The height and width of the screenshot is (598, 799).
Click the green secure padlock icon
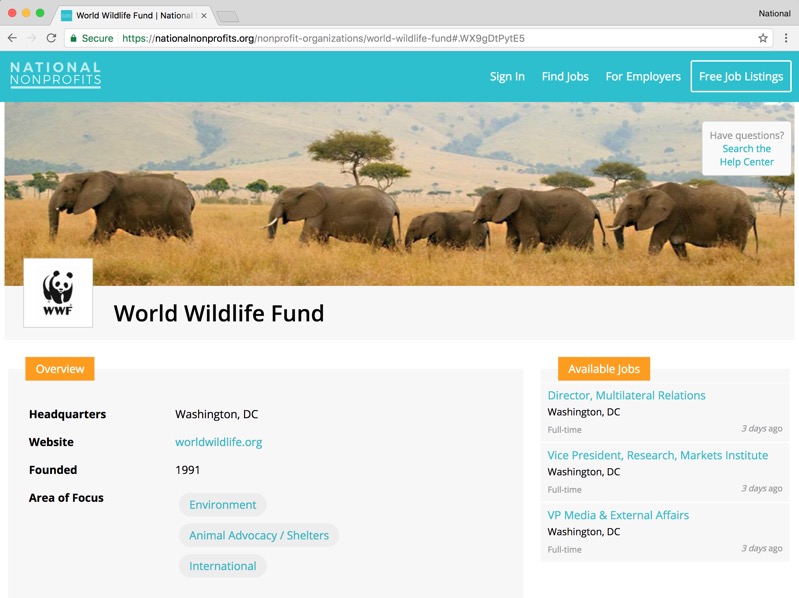tap(73, 38)
